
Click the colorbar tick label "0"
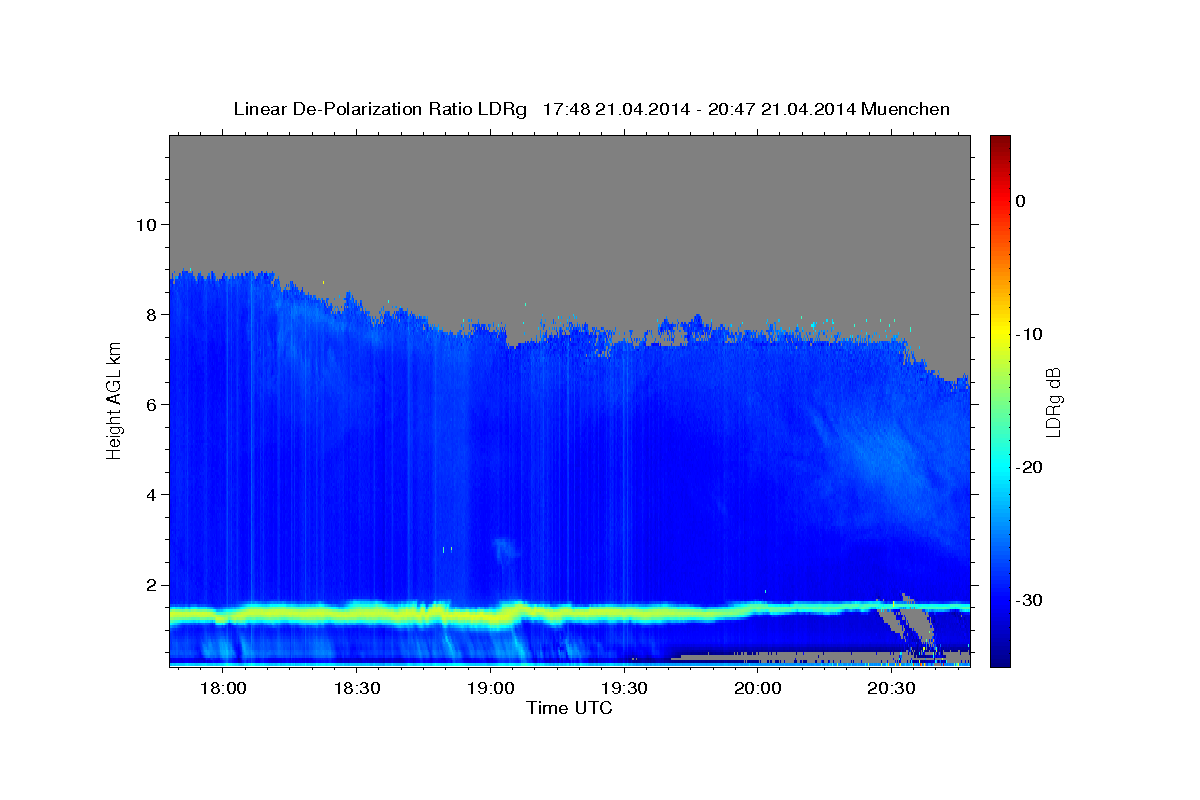click(1020, 201)
